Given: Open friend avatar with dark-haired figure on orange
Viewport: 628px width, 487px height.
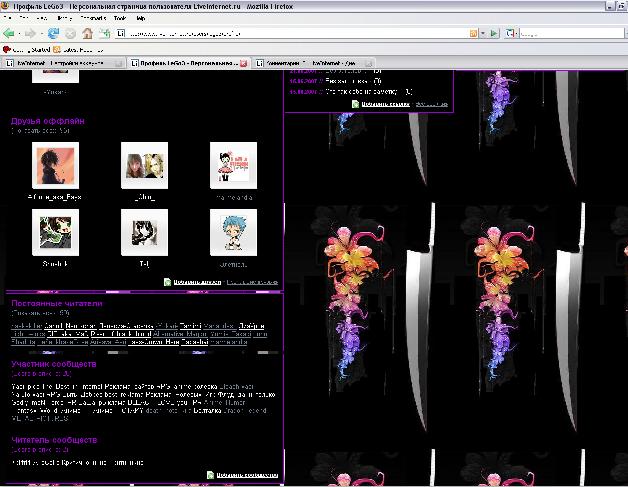Looking at the screenshot, I should click(x=55, y=165).
